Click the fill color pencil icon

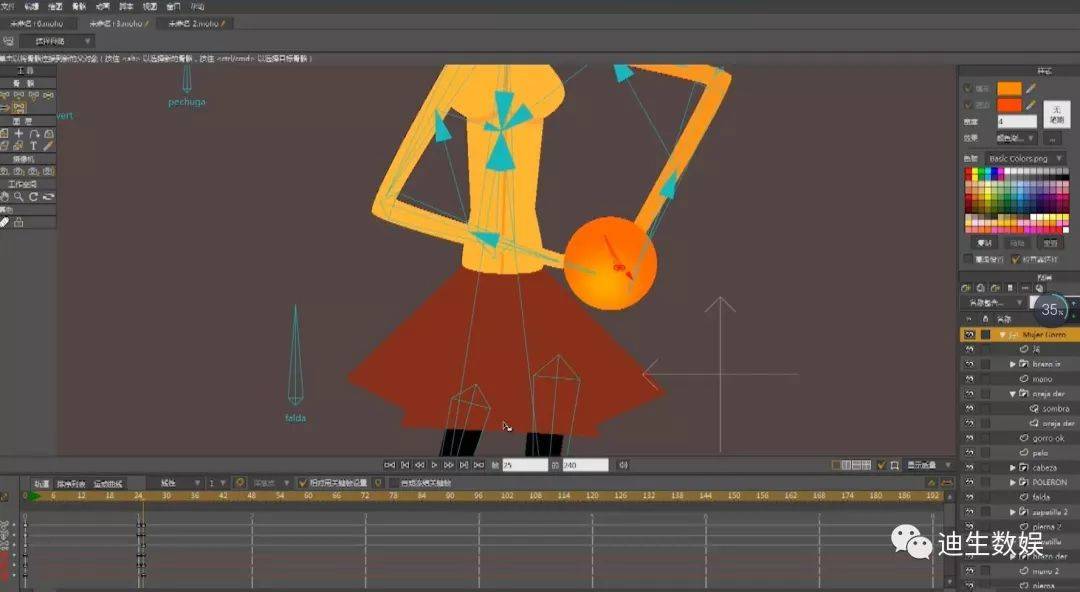tap(1032, 88)
